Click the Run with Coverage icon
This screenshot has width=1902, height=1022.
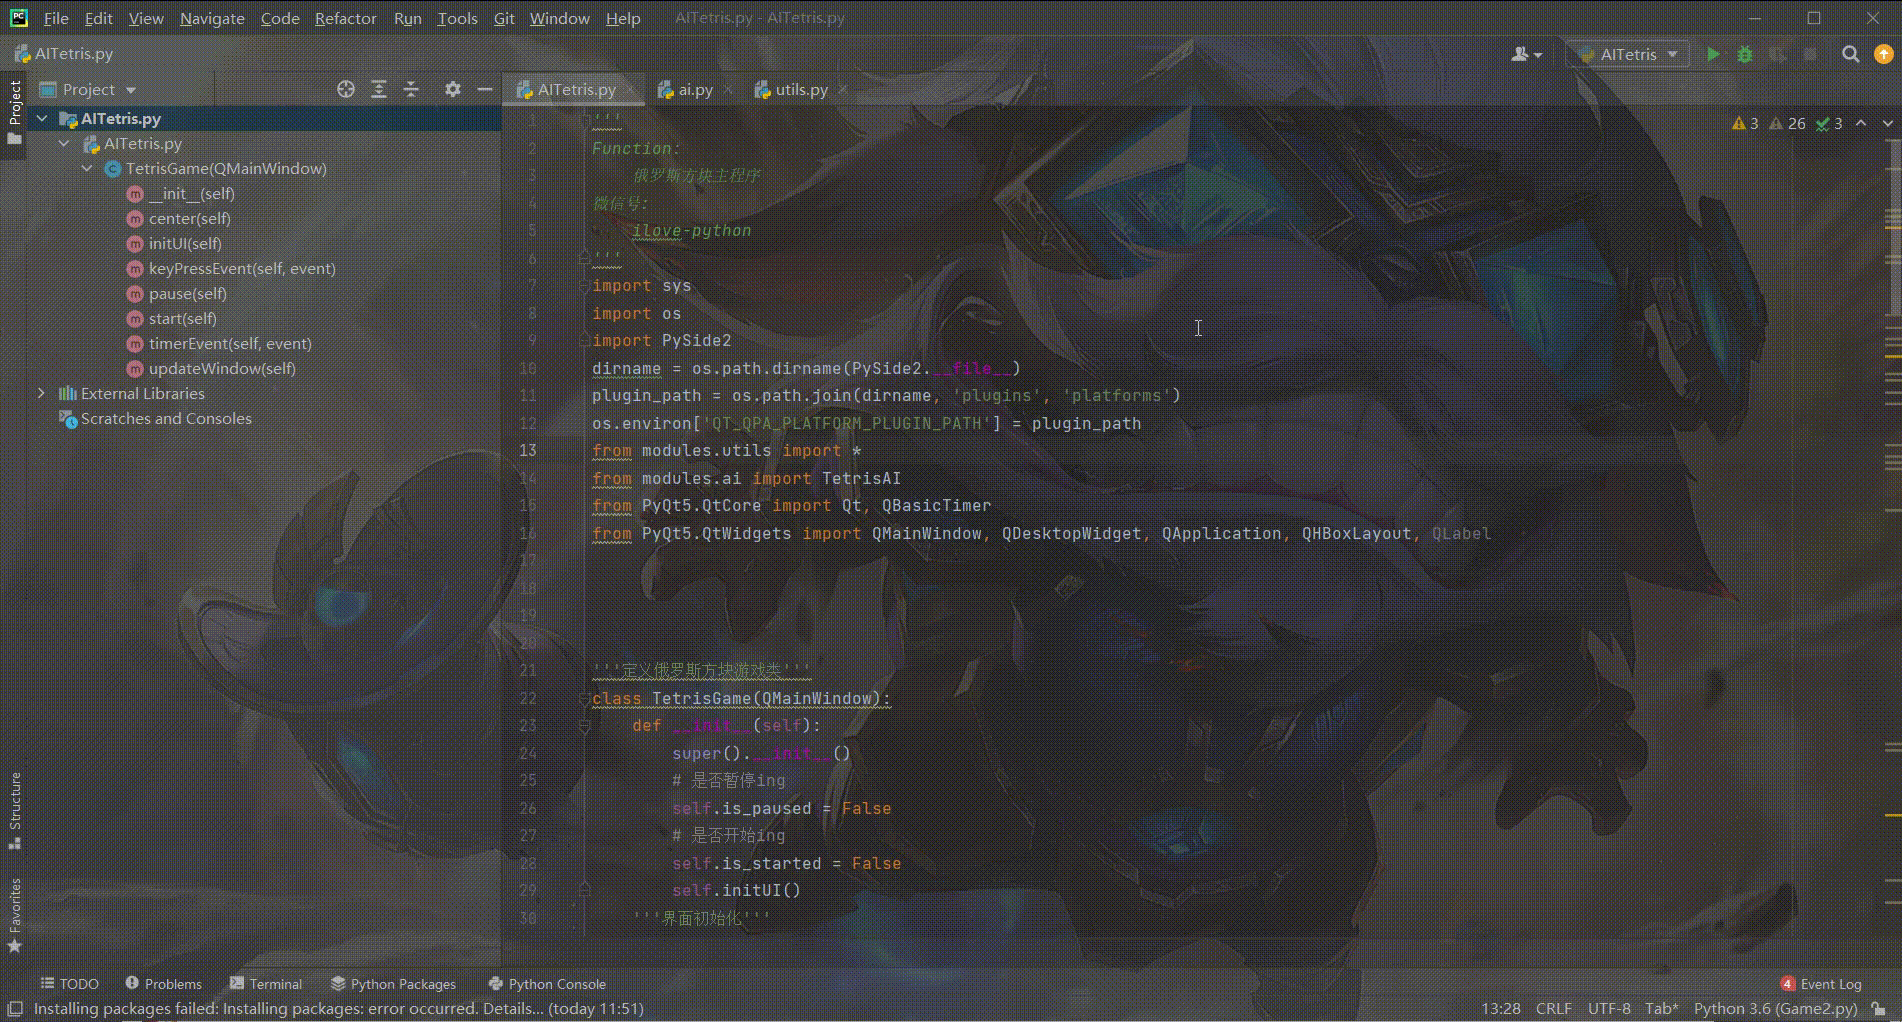point(1777,55)
